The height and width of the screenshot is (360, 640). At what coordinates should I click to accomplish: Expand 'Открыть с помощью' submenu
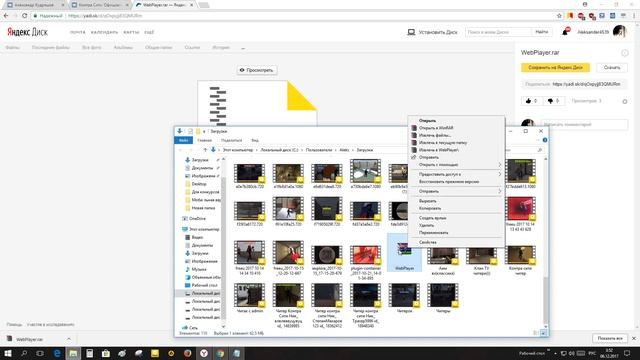click(x=456, y=164)
